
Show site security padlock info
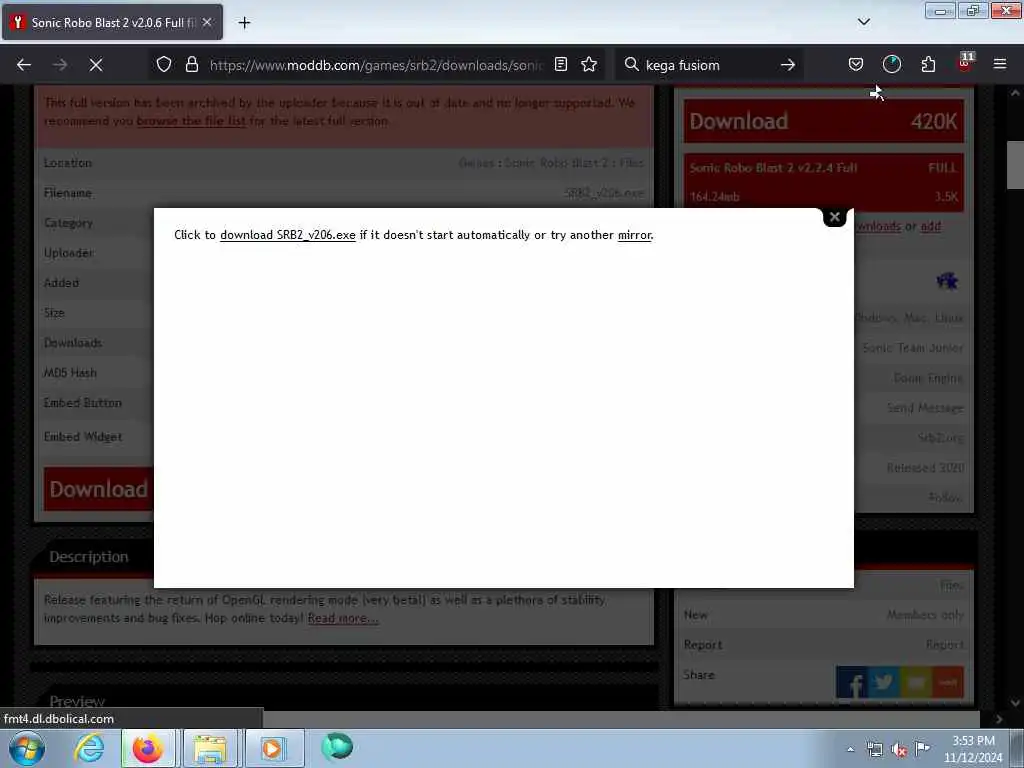pos(191,65)
